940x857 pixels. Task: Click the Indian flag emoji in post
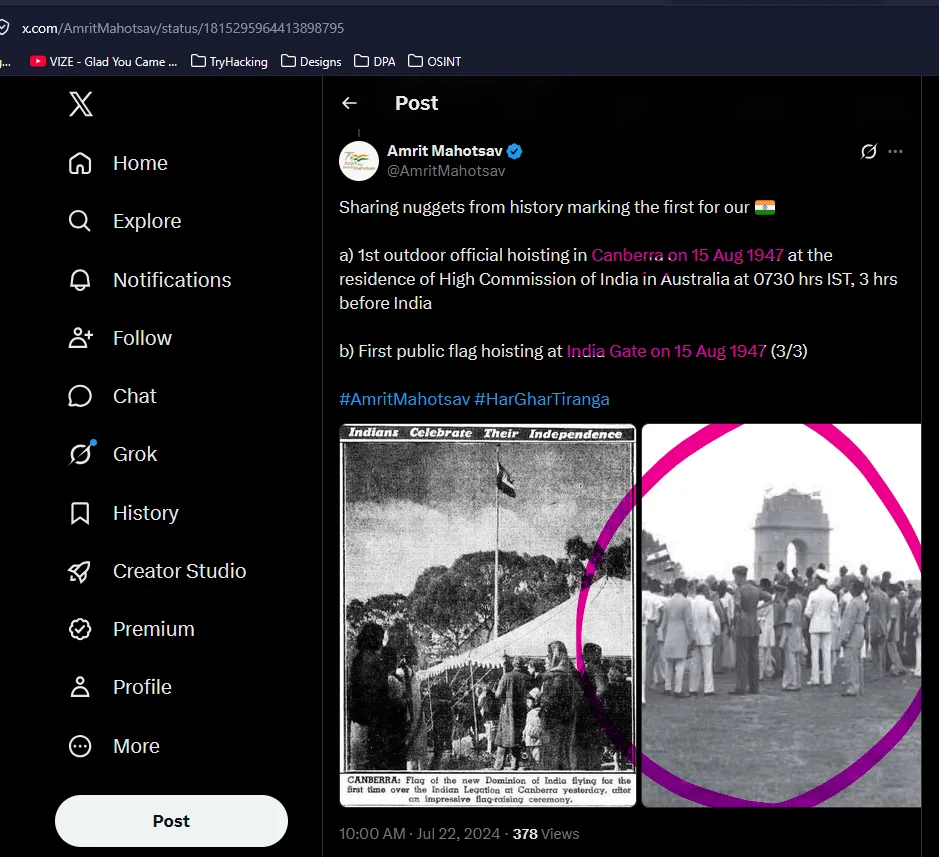point(765,207)
